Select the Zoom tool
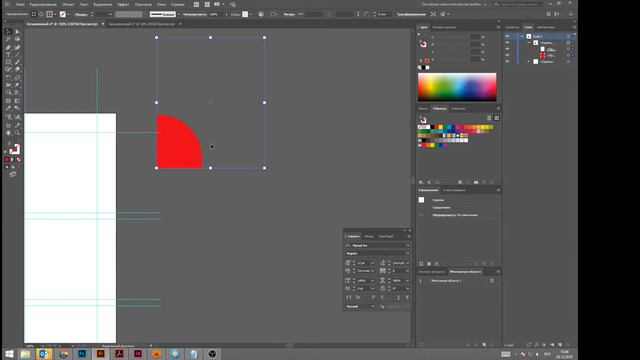This screenshot has width=640, height=360. 17,133
